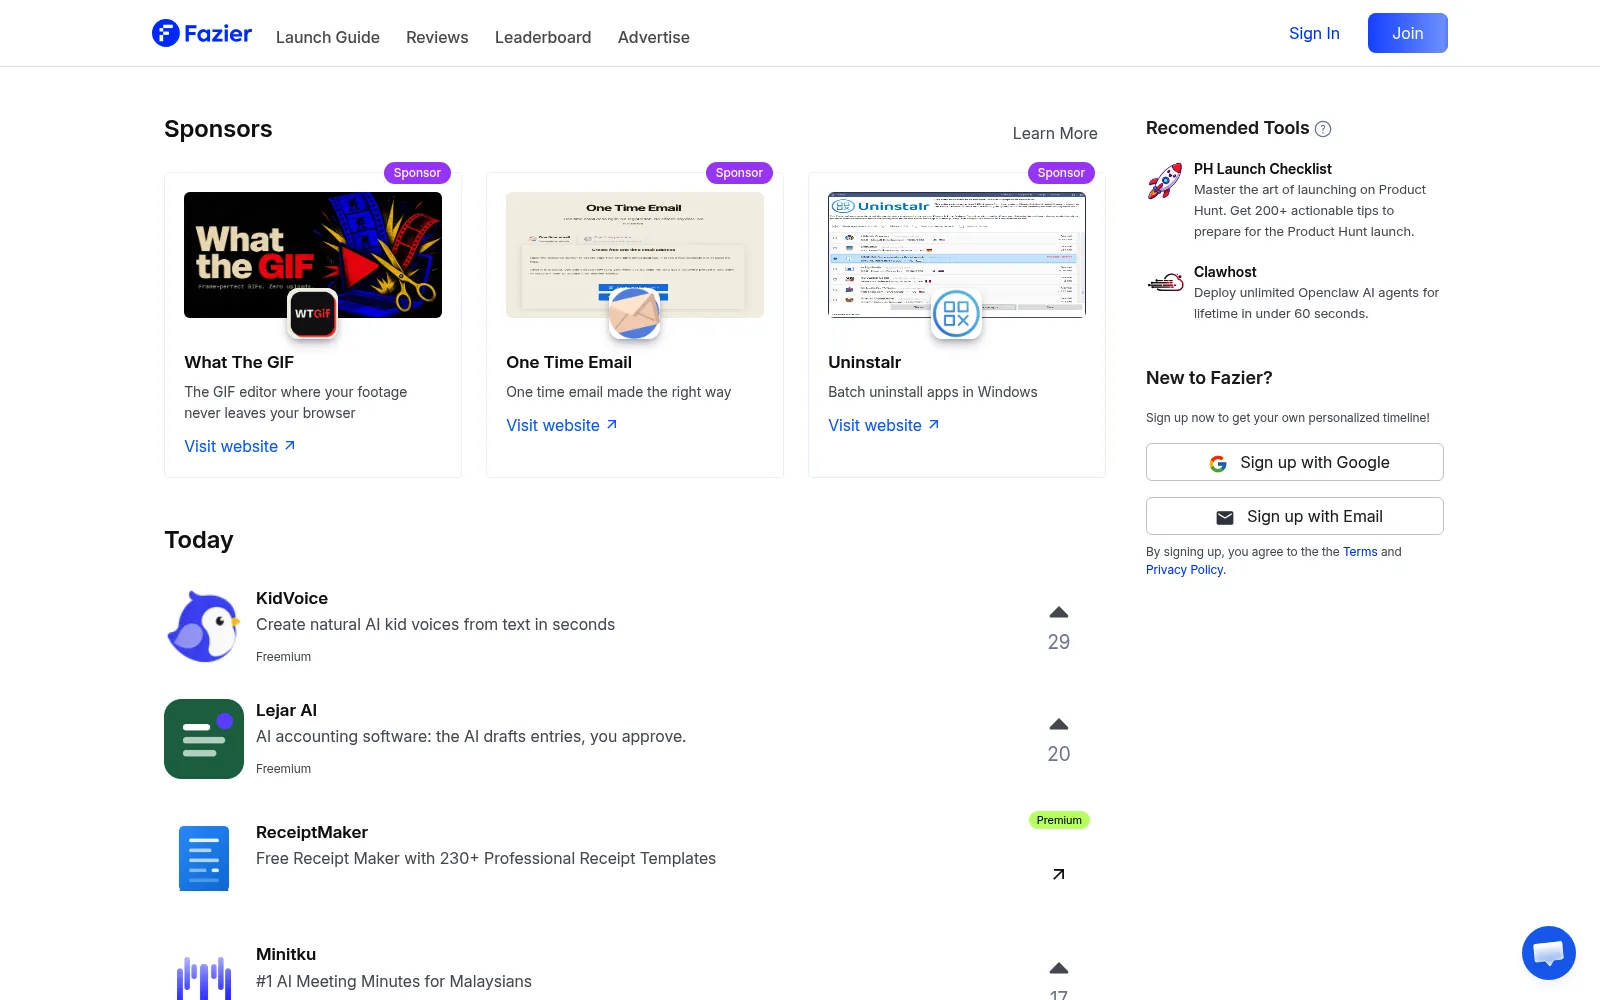Click Lejar AI accounting software description
The height and width of the screenshot is (1000, 1600).
pyautogui.click(x=471, y=736)
